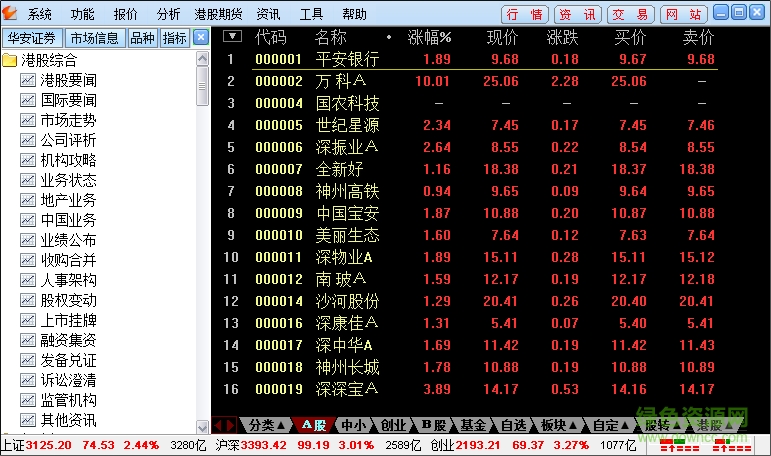
Task: Click the 股权变动 chart icon
Action: (28, 300)
